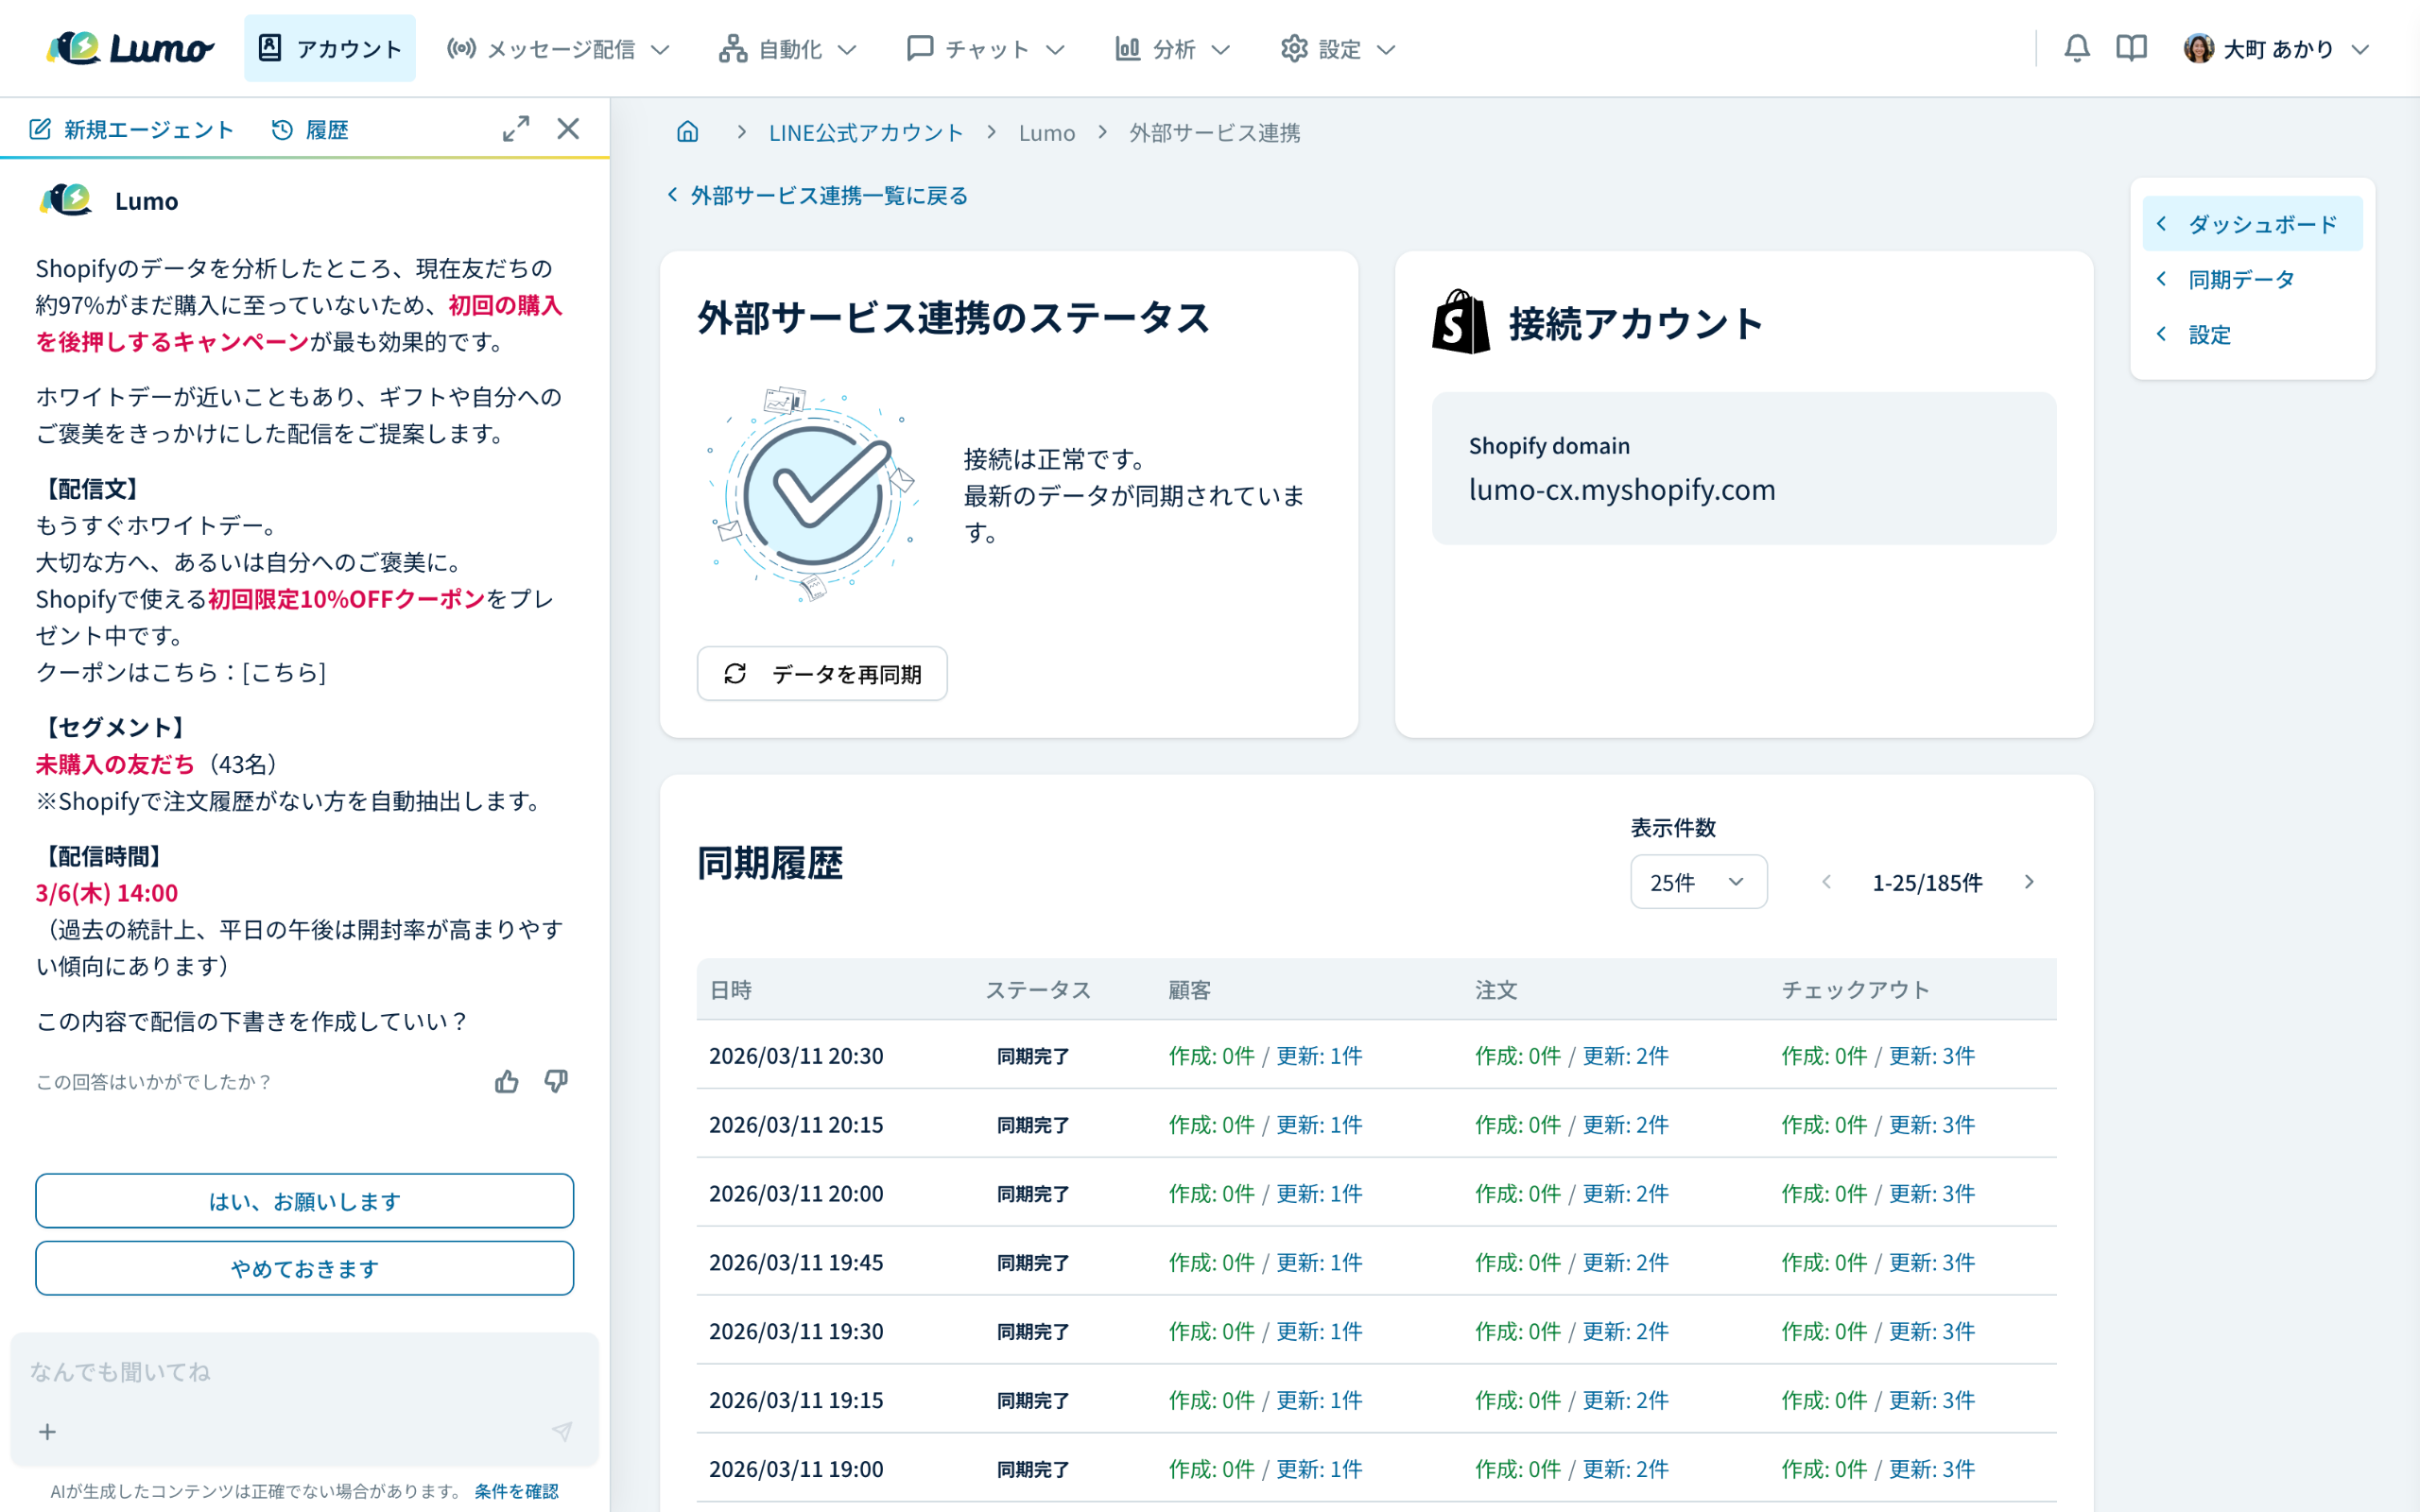Expand the メッセージ配信 menu
2420x1512 pixels.
[x=558, y=49]
